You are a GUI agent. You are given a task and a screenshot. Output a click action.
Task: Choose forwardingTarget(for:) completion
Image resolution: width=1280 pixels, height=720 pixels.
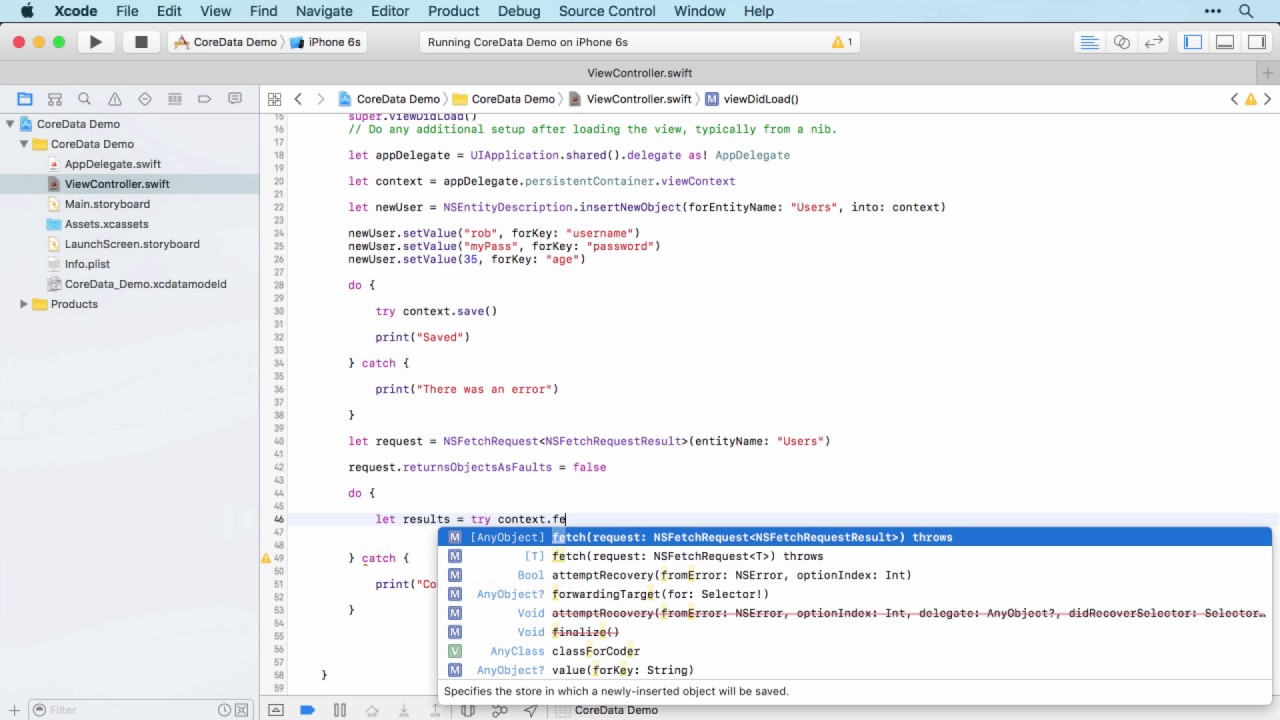(855, 594)
